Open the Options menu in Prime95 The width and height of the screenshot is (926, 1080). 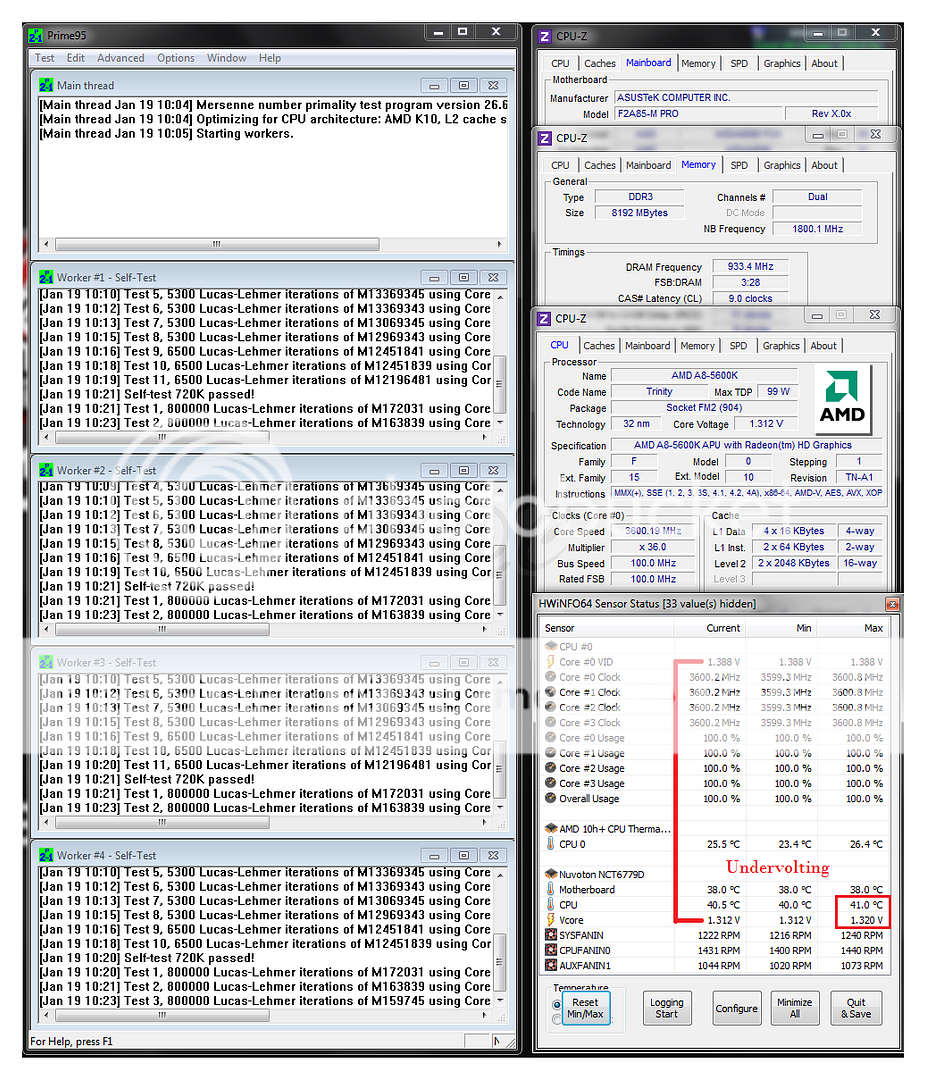(176, 58)
